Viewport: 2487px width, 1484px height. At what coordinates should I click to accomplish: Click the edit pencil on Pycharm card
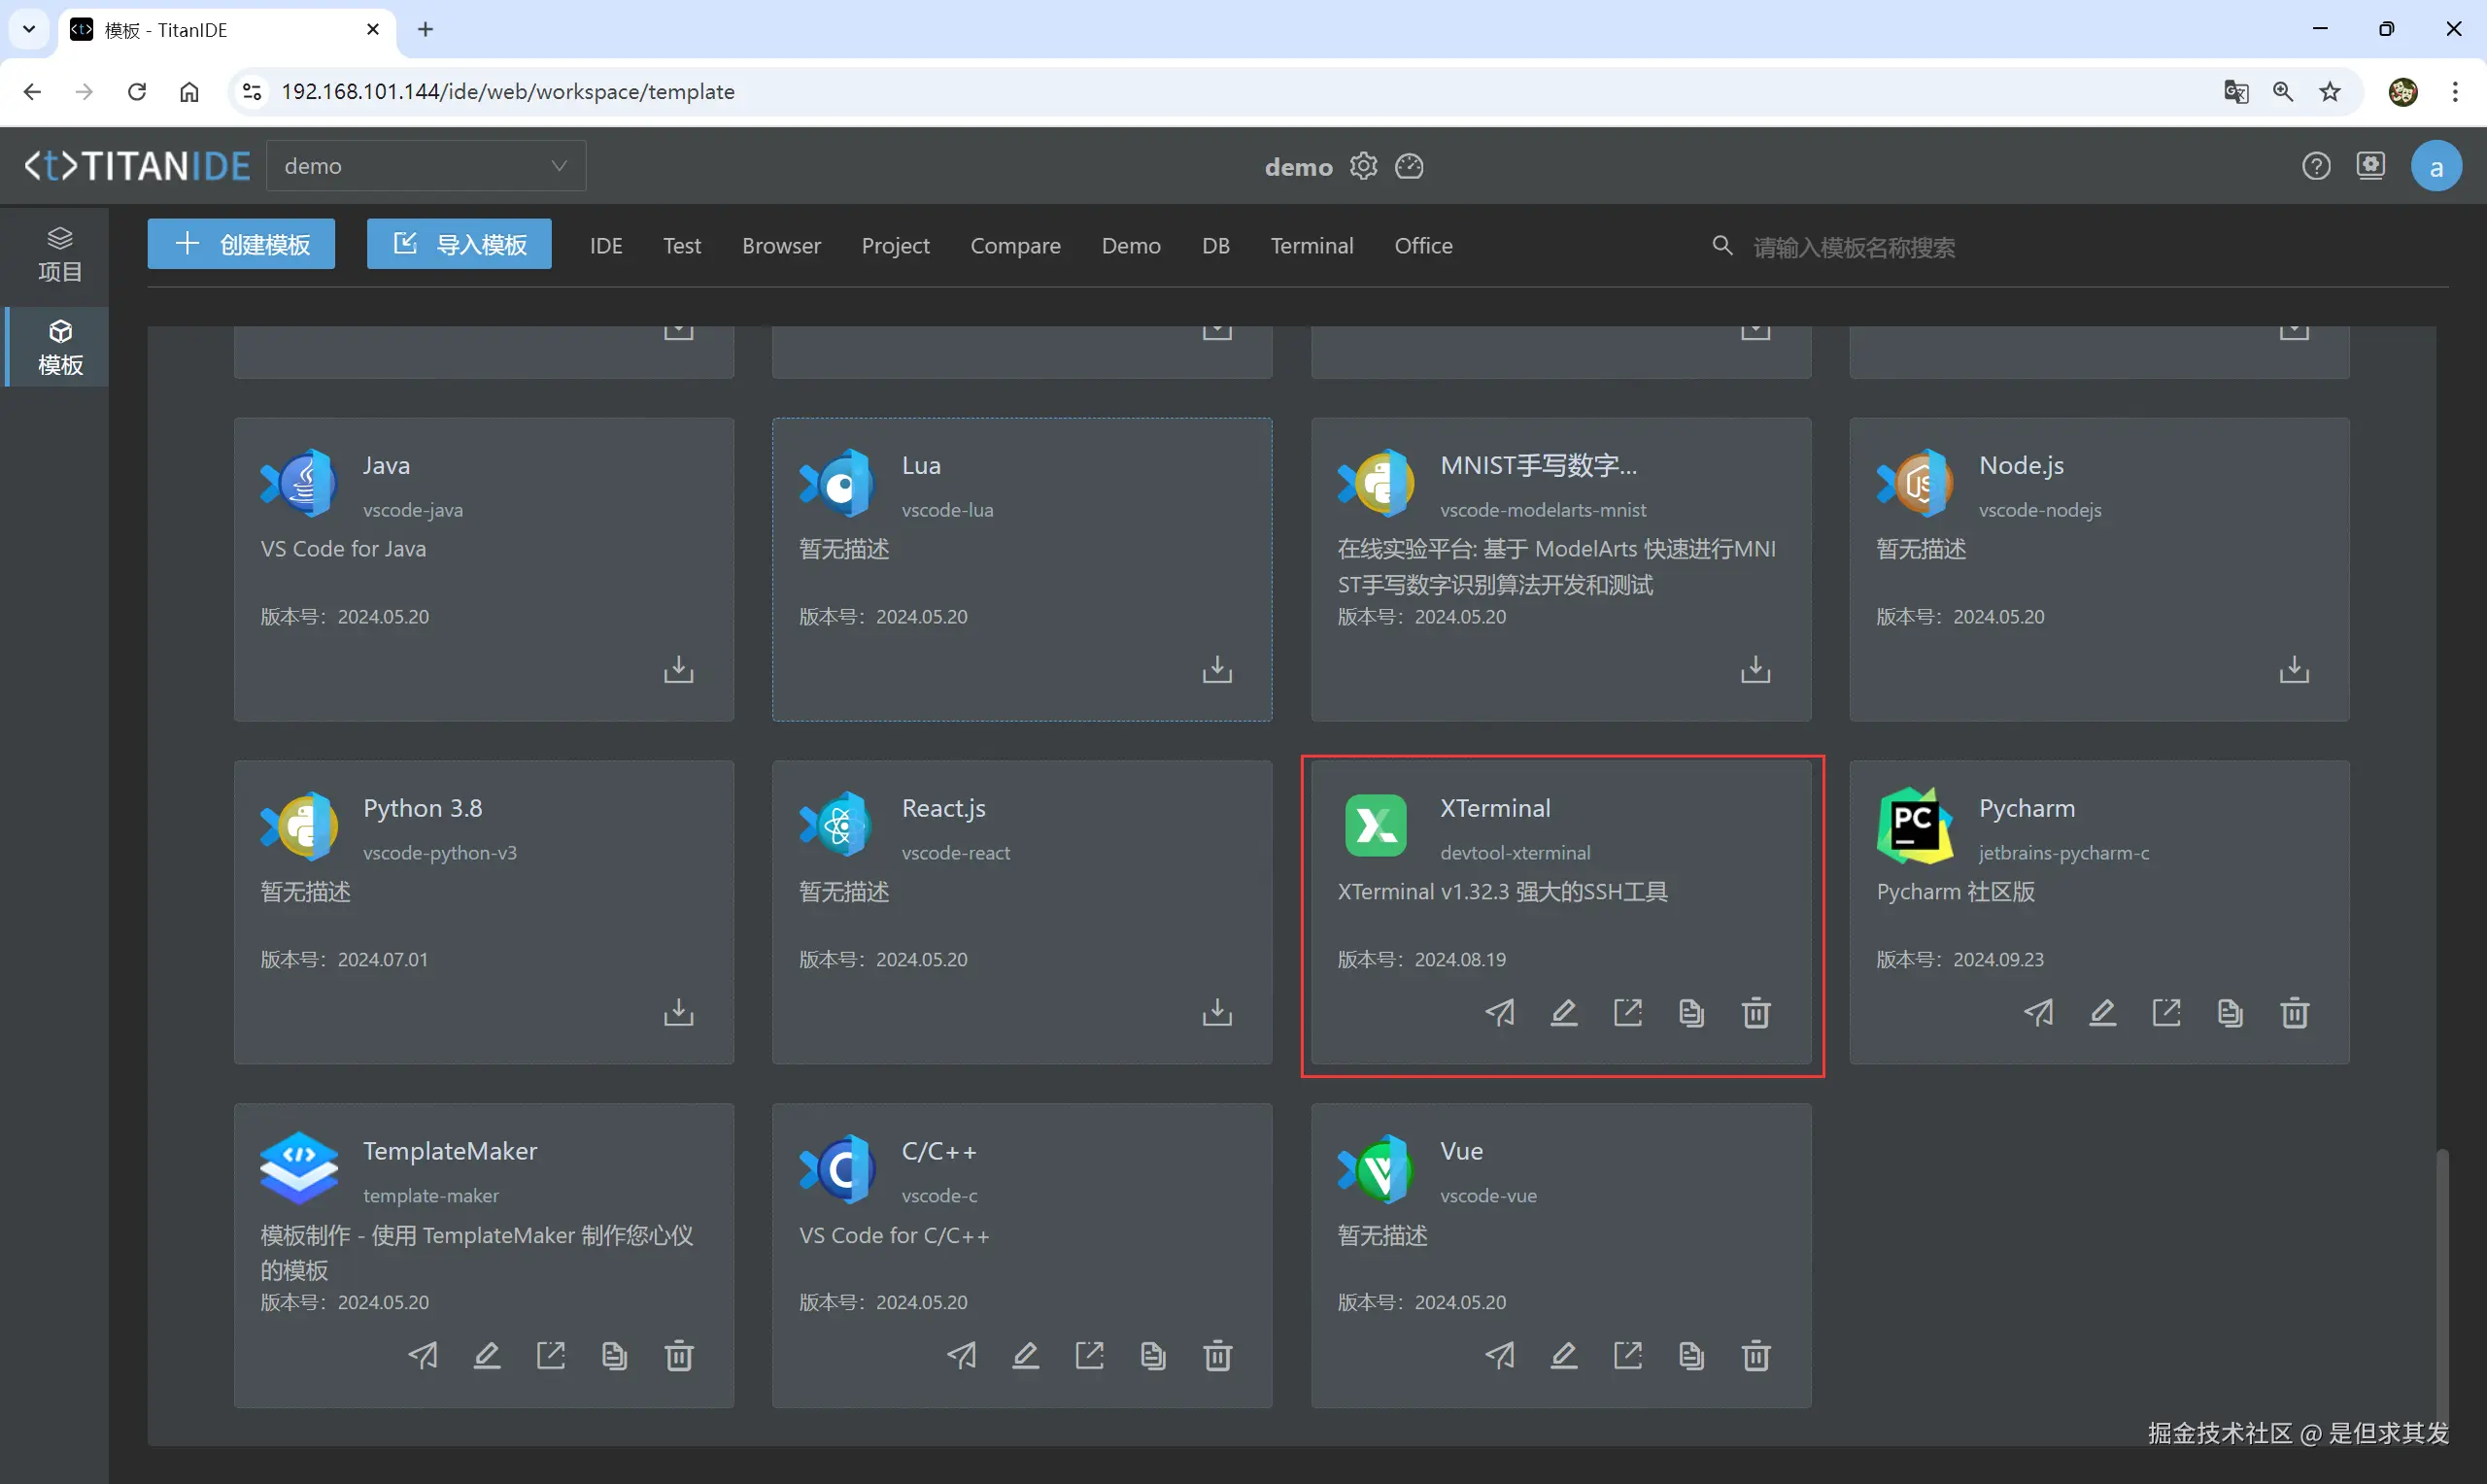click(2102, 1013)
